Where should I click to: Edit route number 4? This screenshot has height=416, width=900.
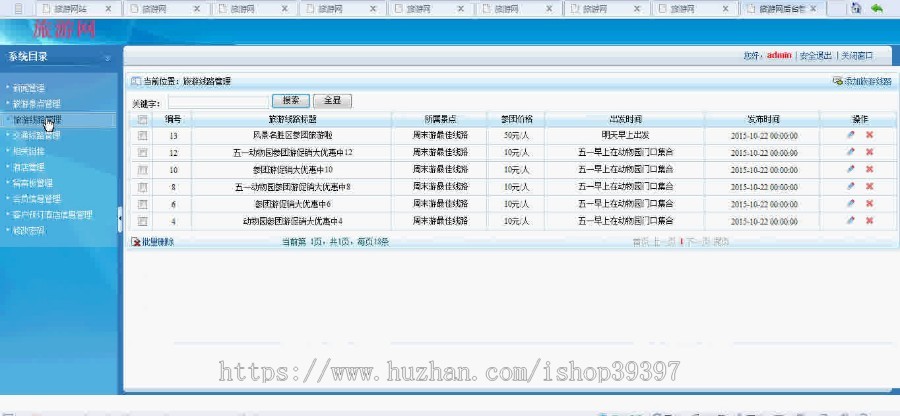pyautogui.click(x=851, y=221)
